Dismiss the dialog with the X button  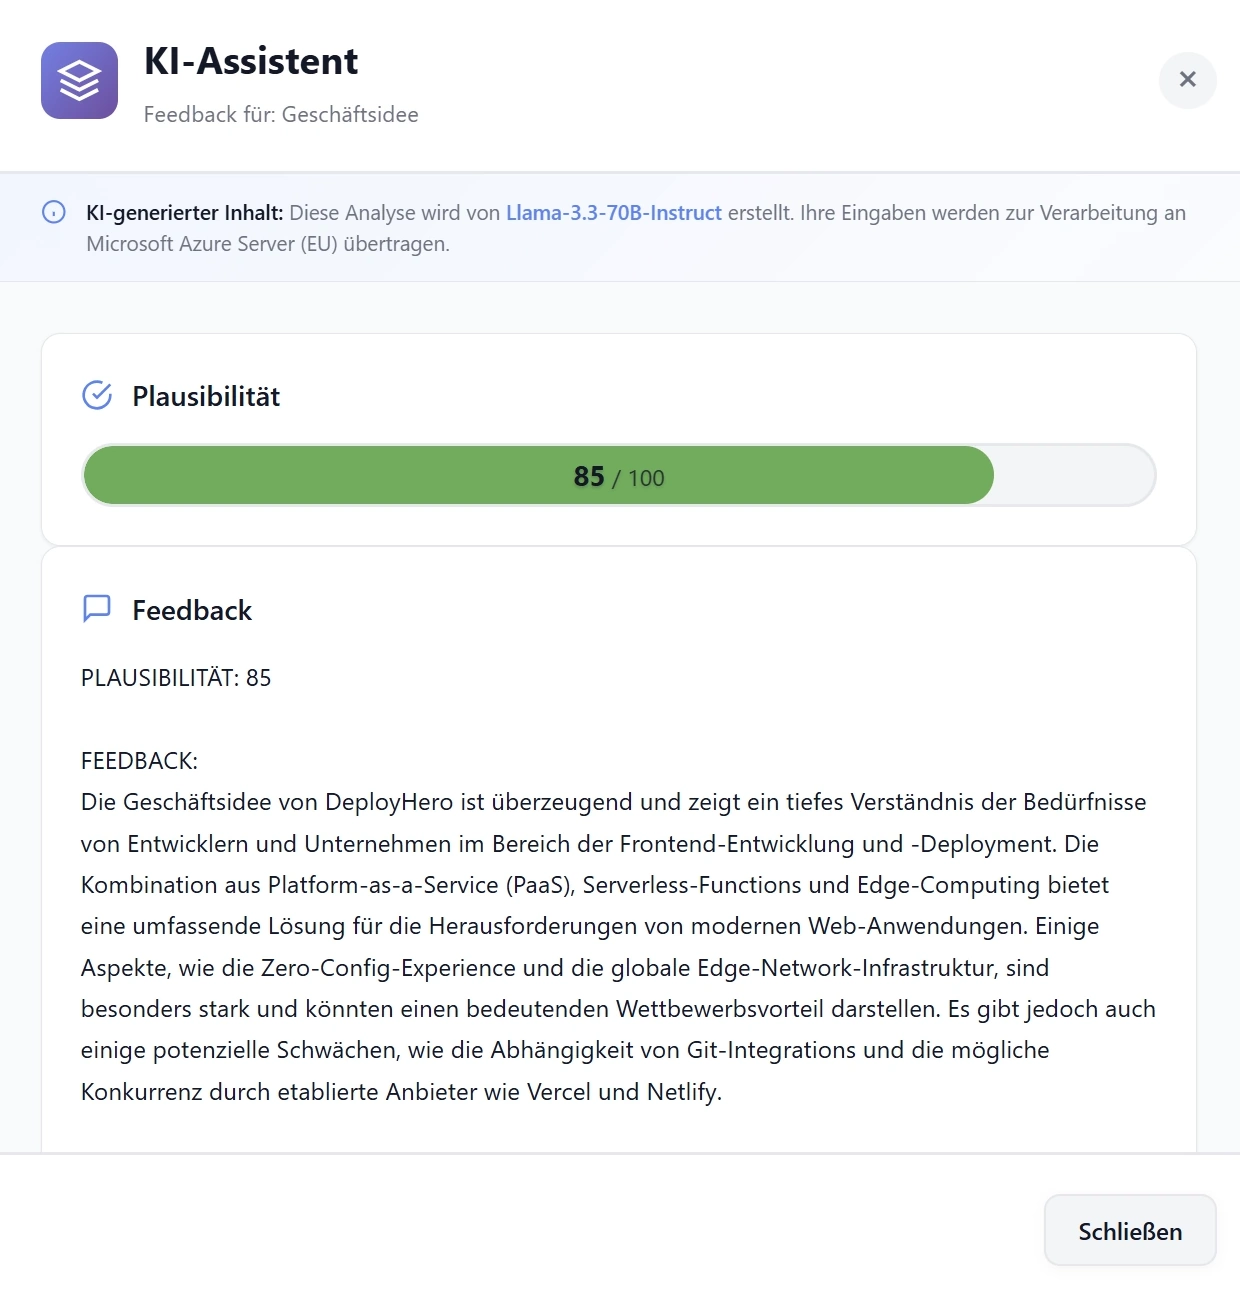click(1187, 80)
